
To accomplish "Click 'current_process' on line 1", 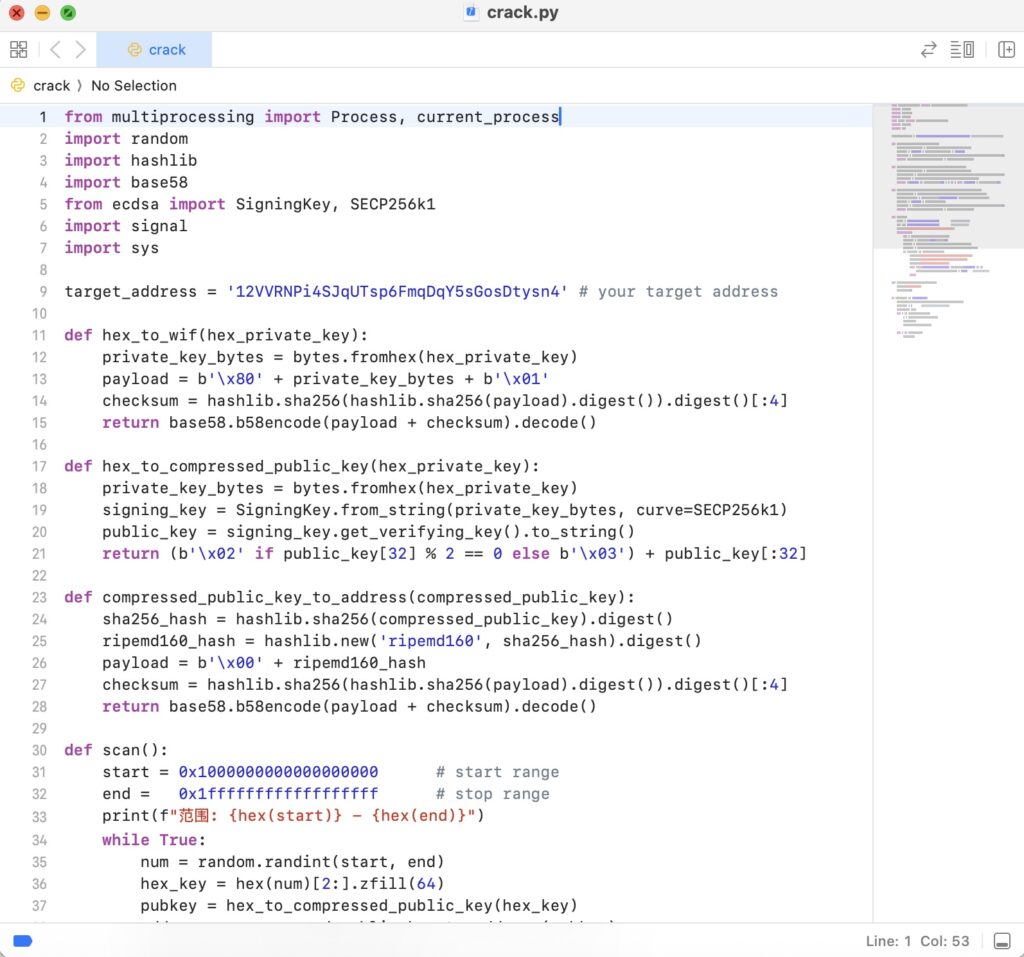I will tap(488, 117).
